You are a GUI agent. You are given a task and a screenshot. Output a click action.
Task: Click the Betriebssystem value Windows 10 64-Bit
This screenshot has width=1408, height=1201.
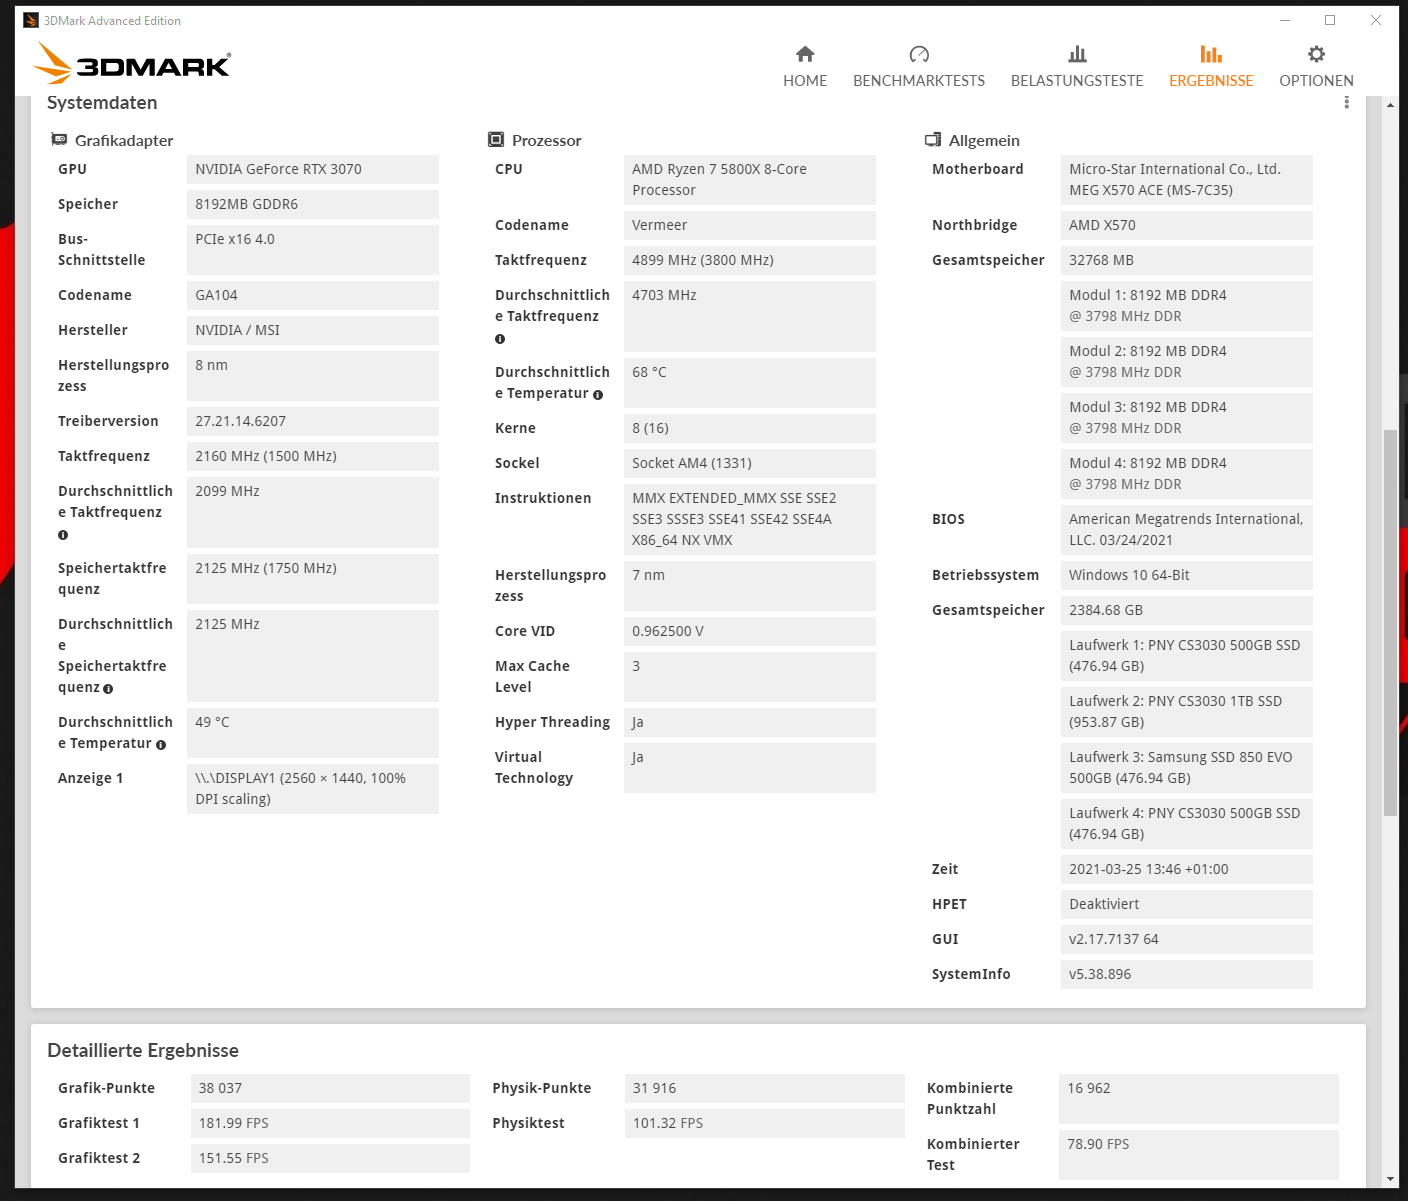click(1187, 575)
